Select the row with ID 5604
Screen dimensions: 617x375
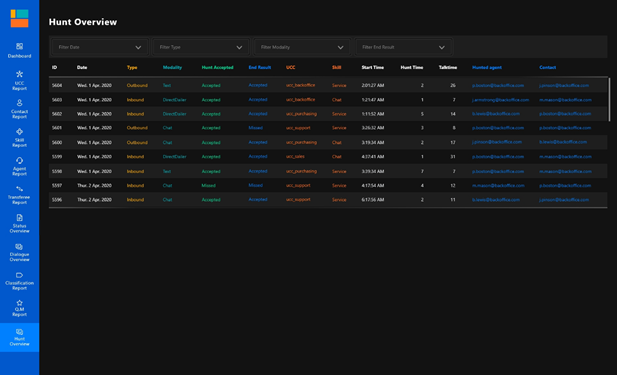tap(328, 85)
